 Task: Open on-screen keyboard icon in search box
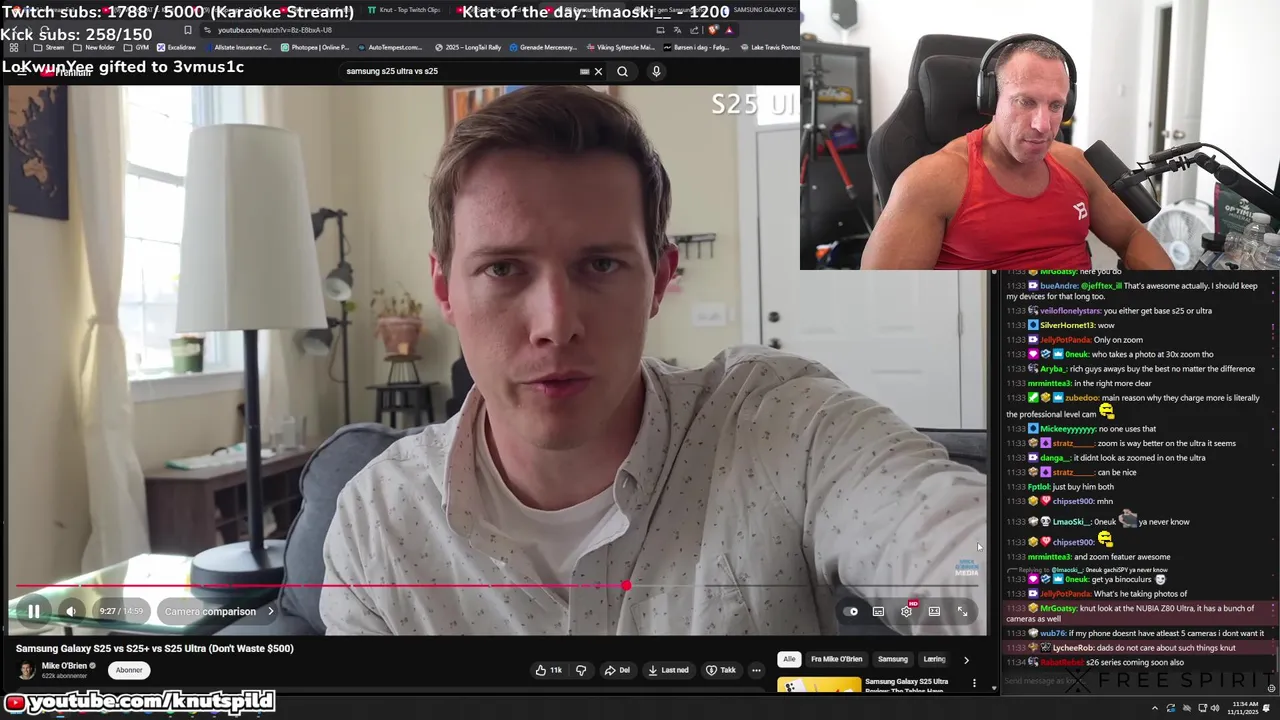click(x=584, y=71)
